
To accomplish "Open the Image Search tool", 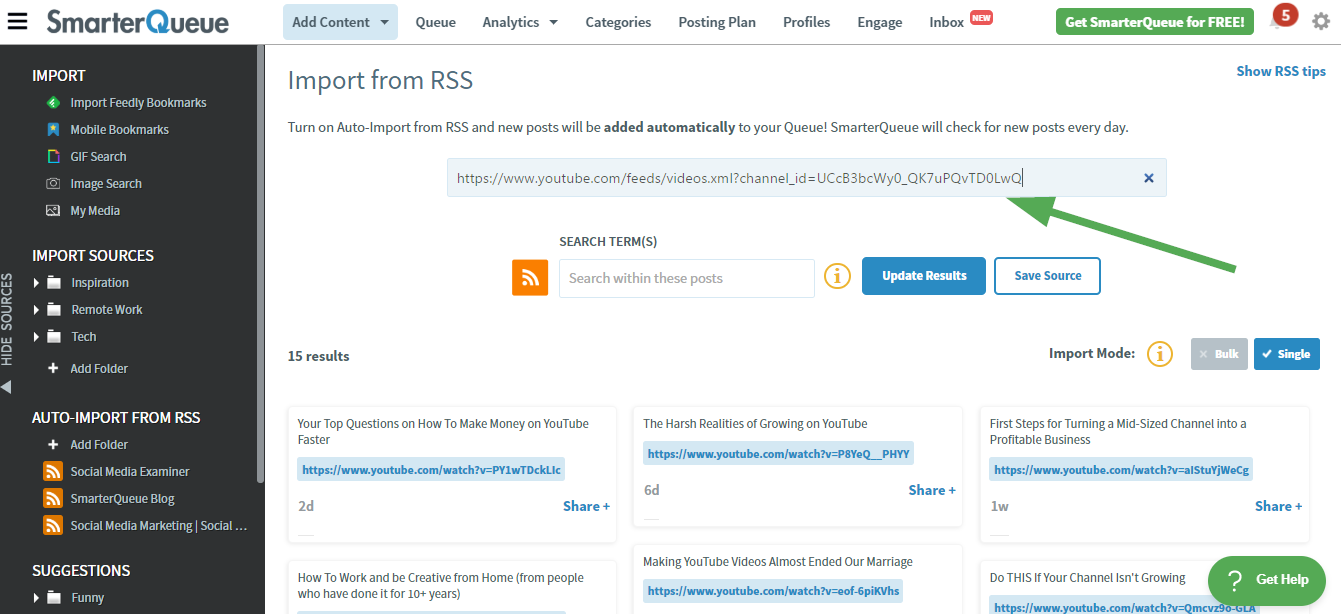I will tap(104, 183).
